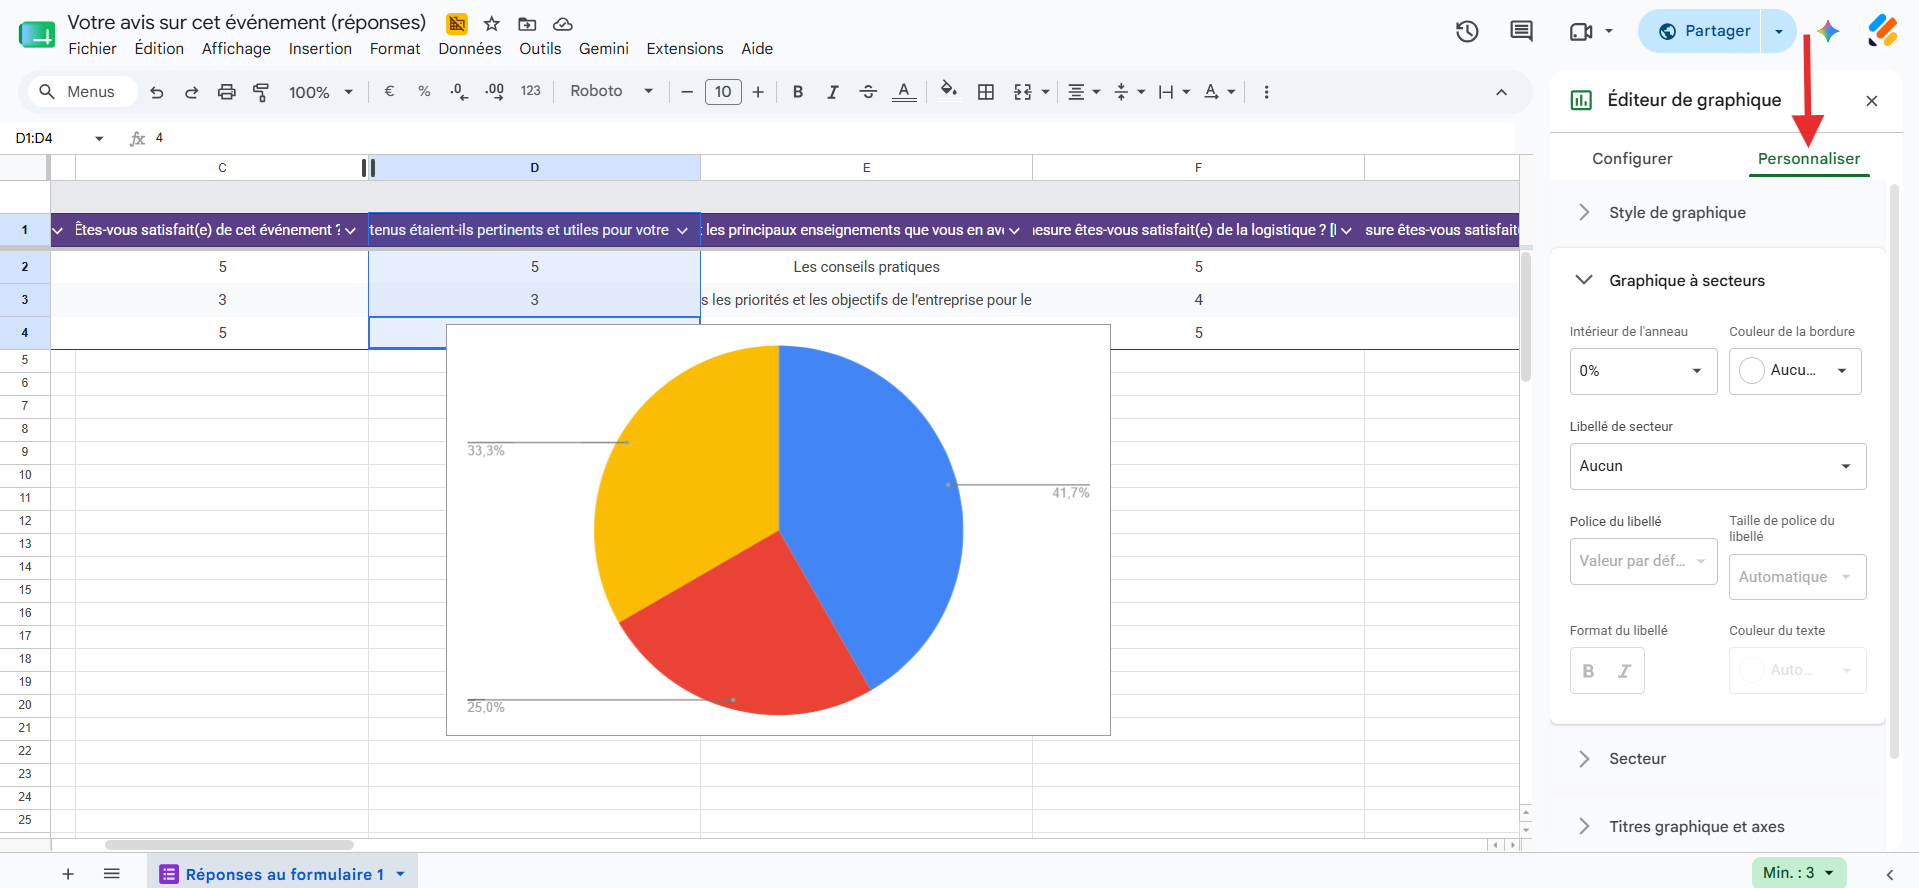Open the toolbar's more options menu
The image size is (1919, 888).
pyautogui.click(x=1266, y=92)
